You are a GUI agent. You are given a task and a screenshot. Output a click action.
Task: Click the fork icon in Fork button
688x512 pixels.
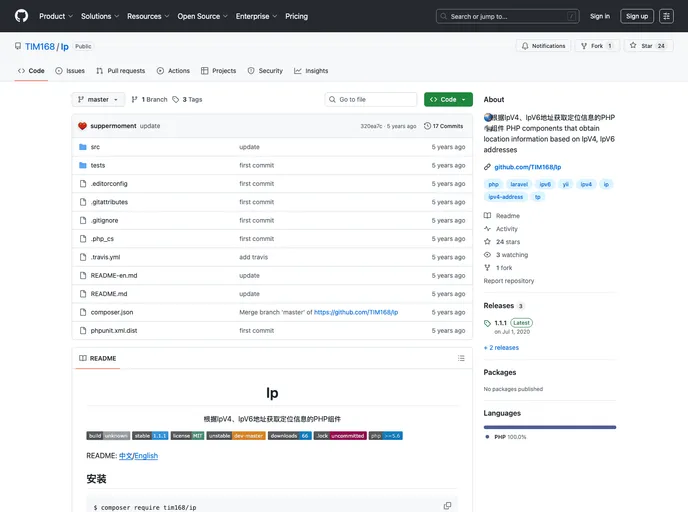tap(584, 46)
